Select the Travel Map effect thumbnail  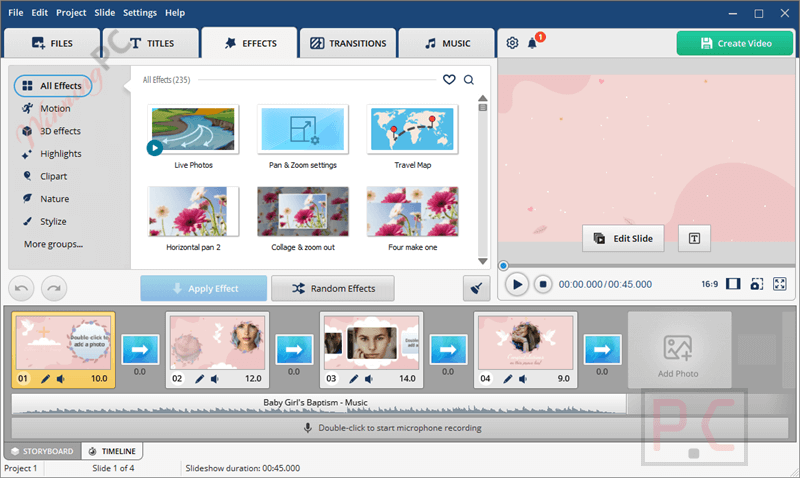(412, 130)
